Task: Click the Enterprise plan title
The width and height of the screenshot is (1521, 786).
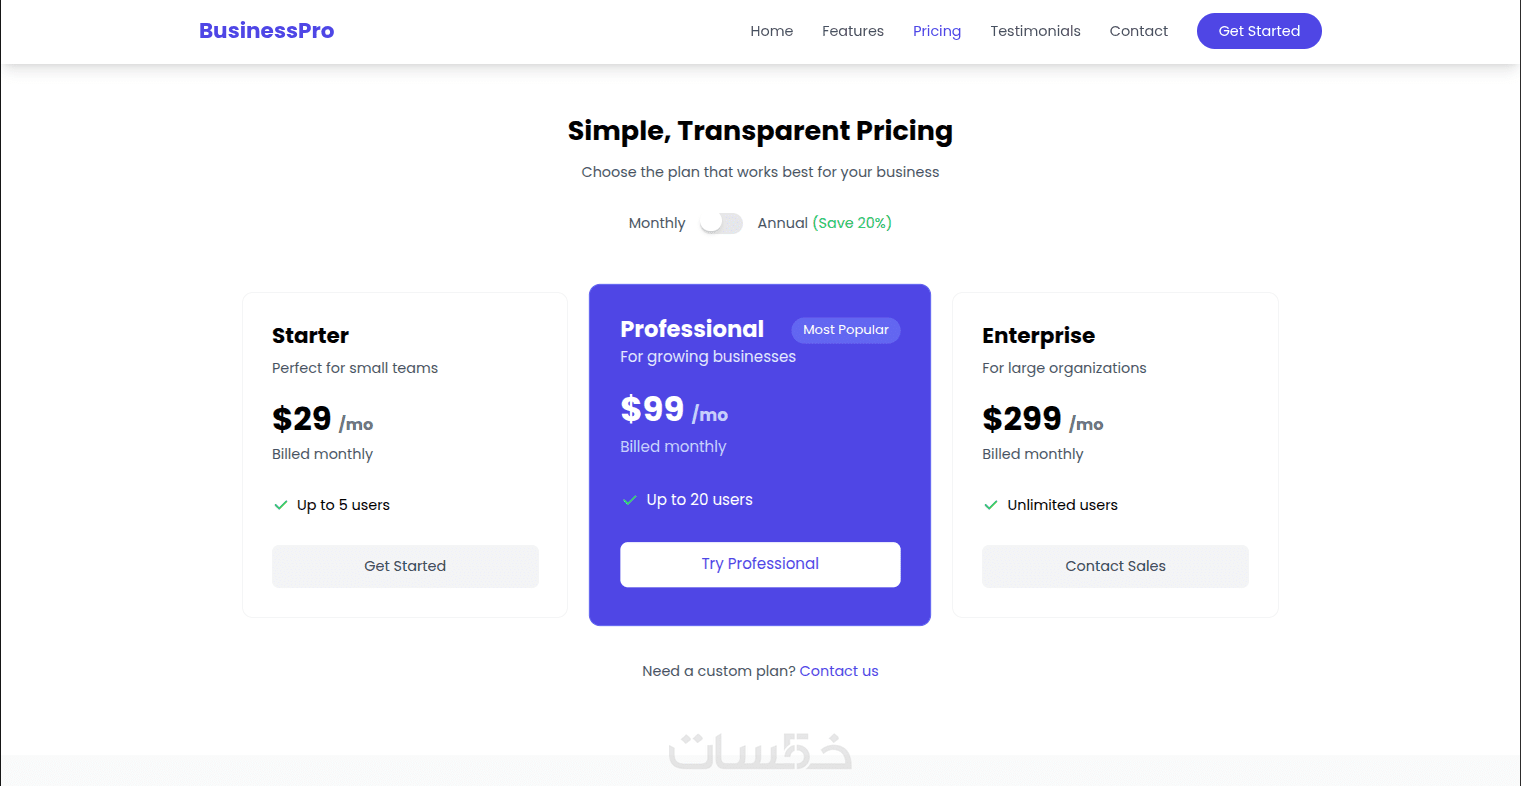Action: click(x=1038, y=336)
